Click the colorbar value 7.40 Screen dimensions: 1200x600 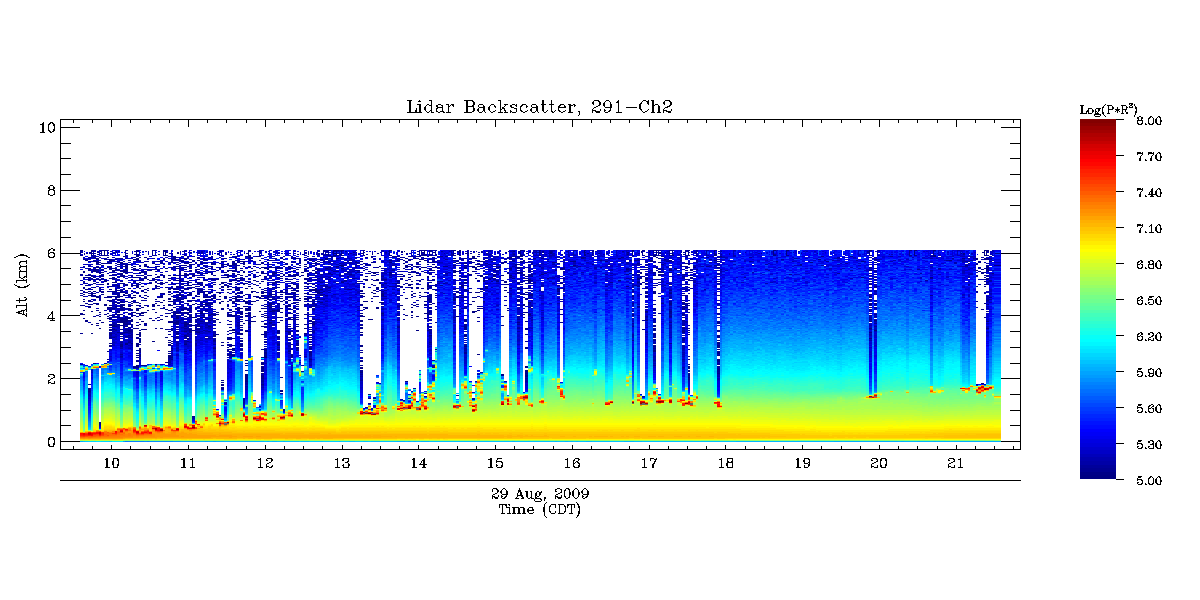click(x=1149, y=193)
